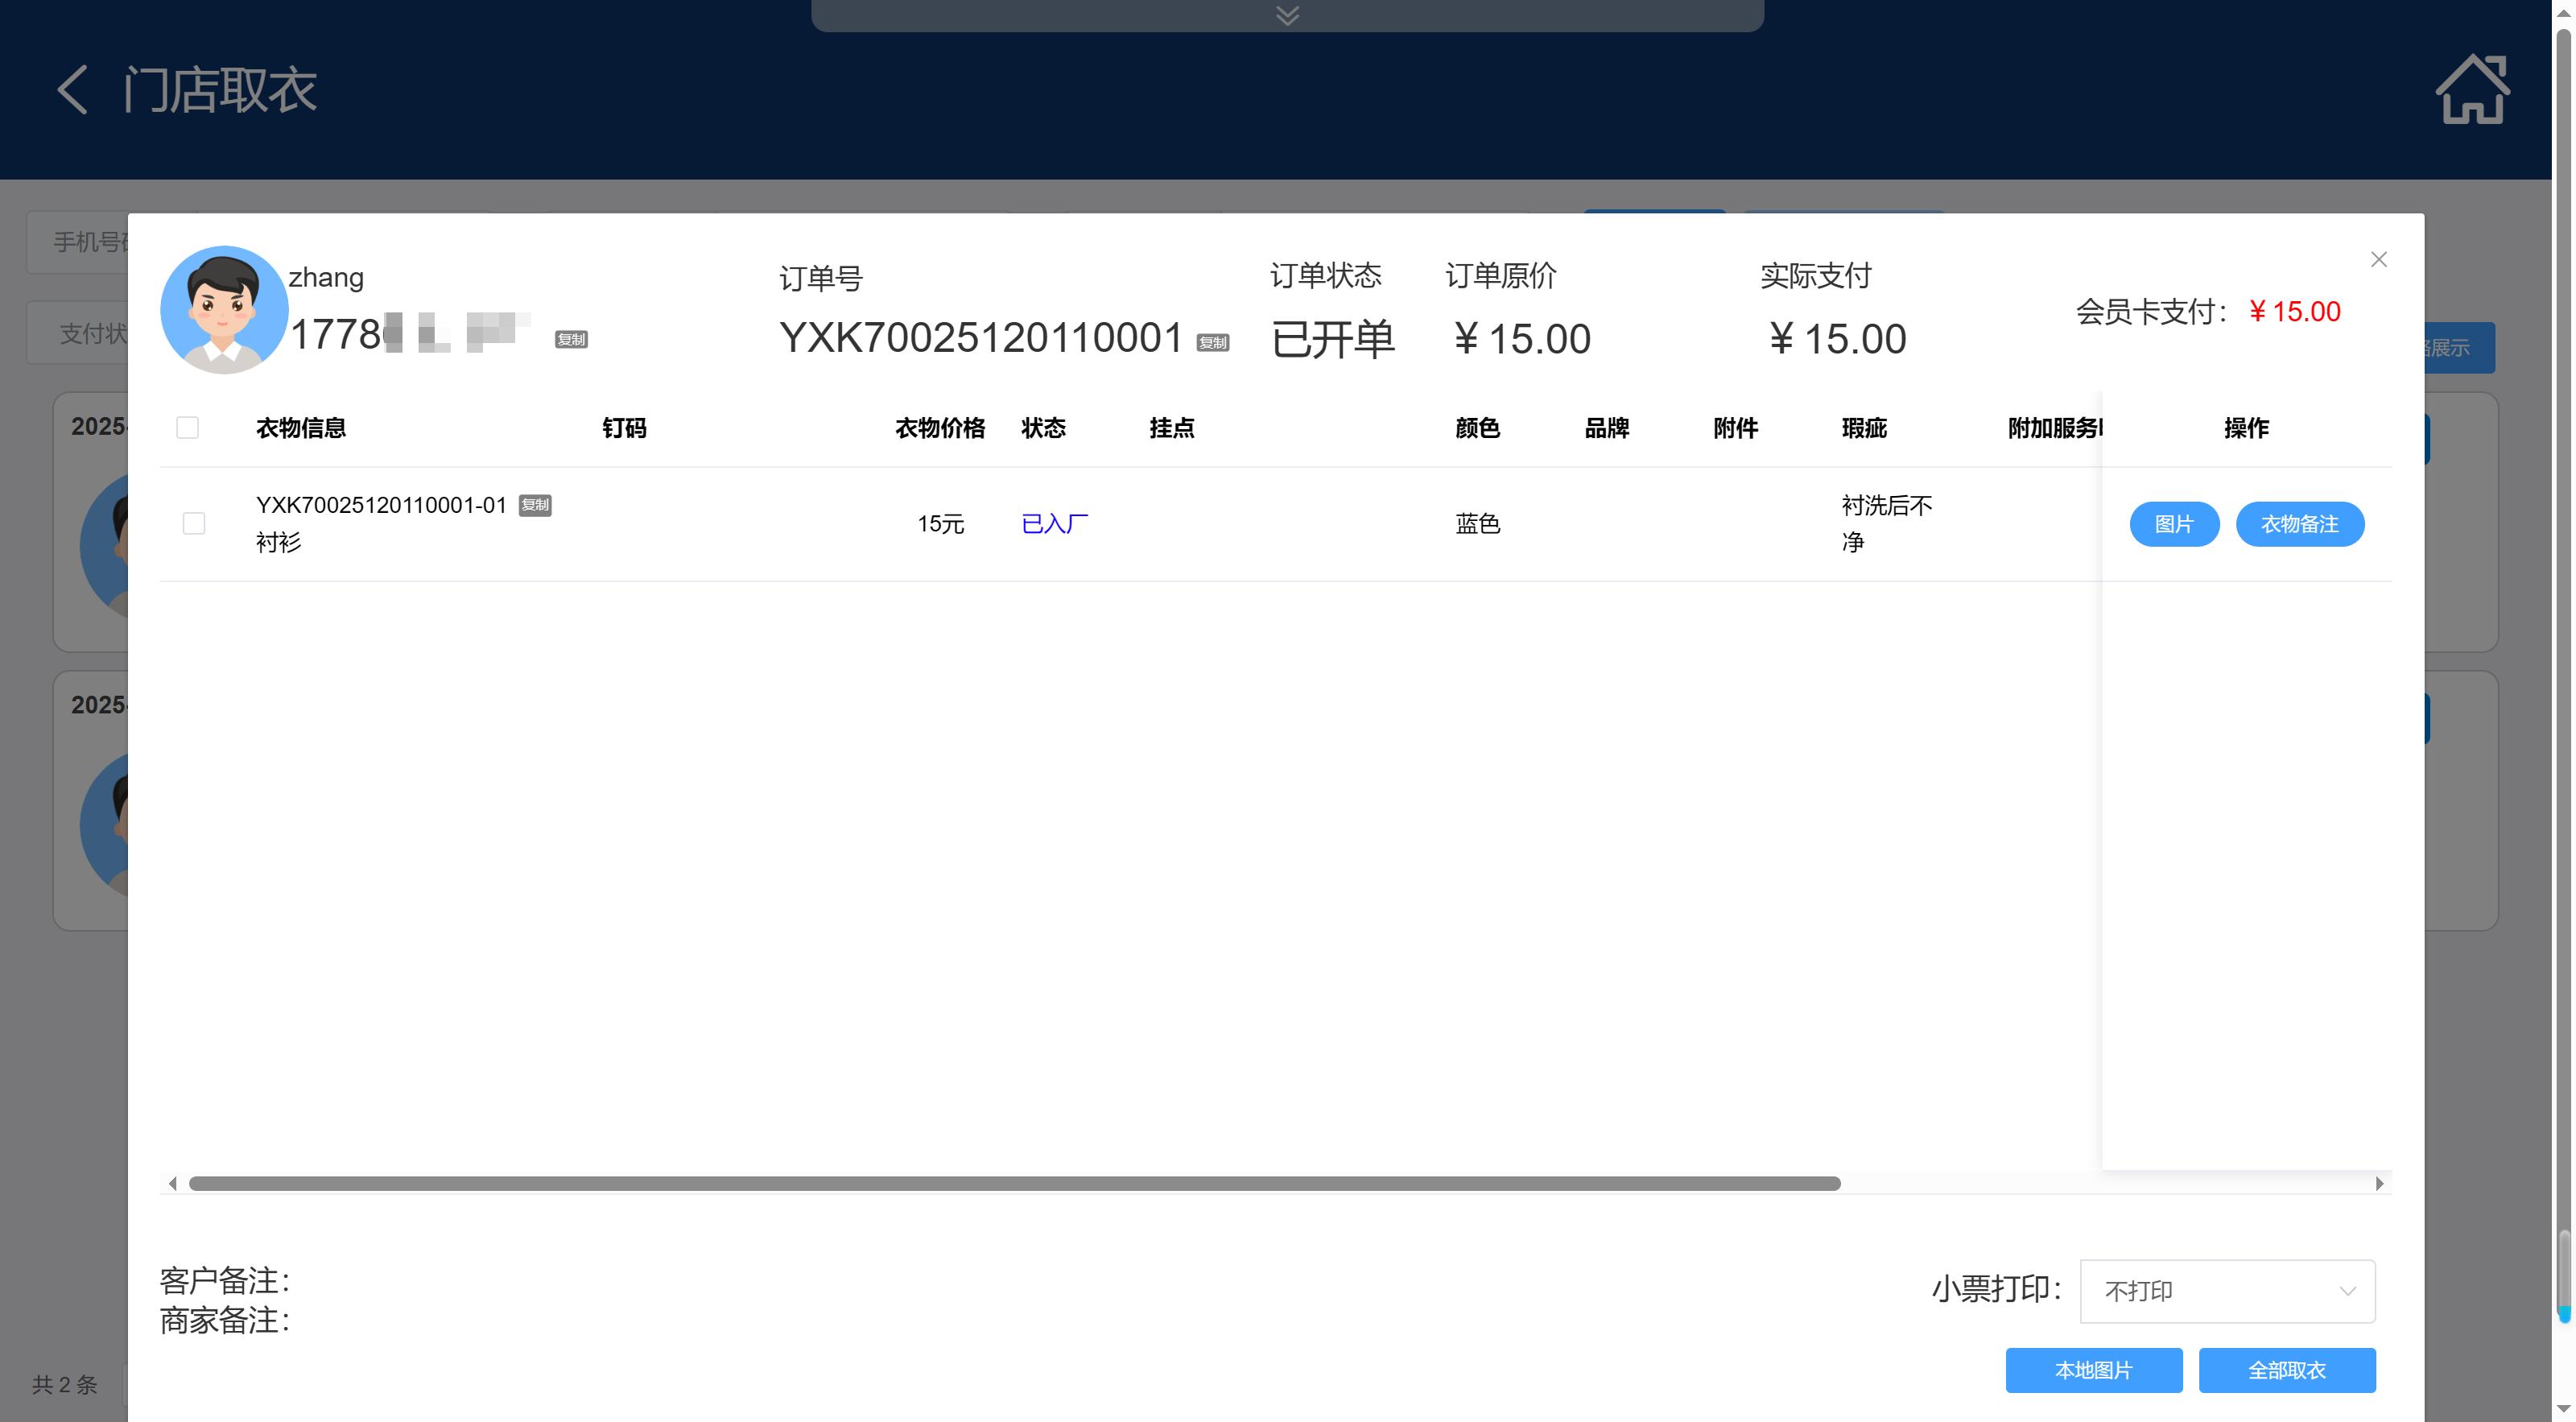Click the 已入厂 status link
The image size is (2576, 1422).
pos(1054,524)
